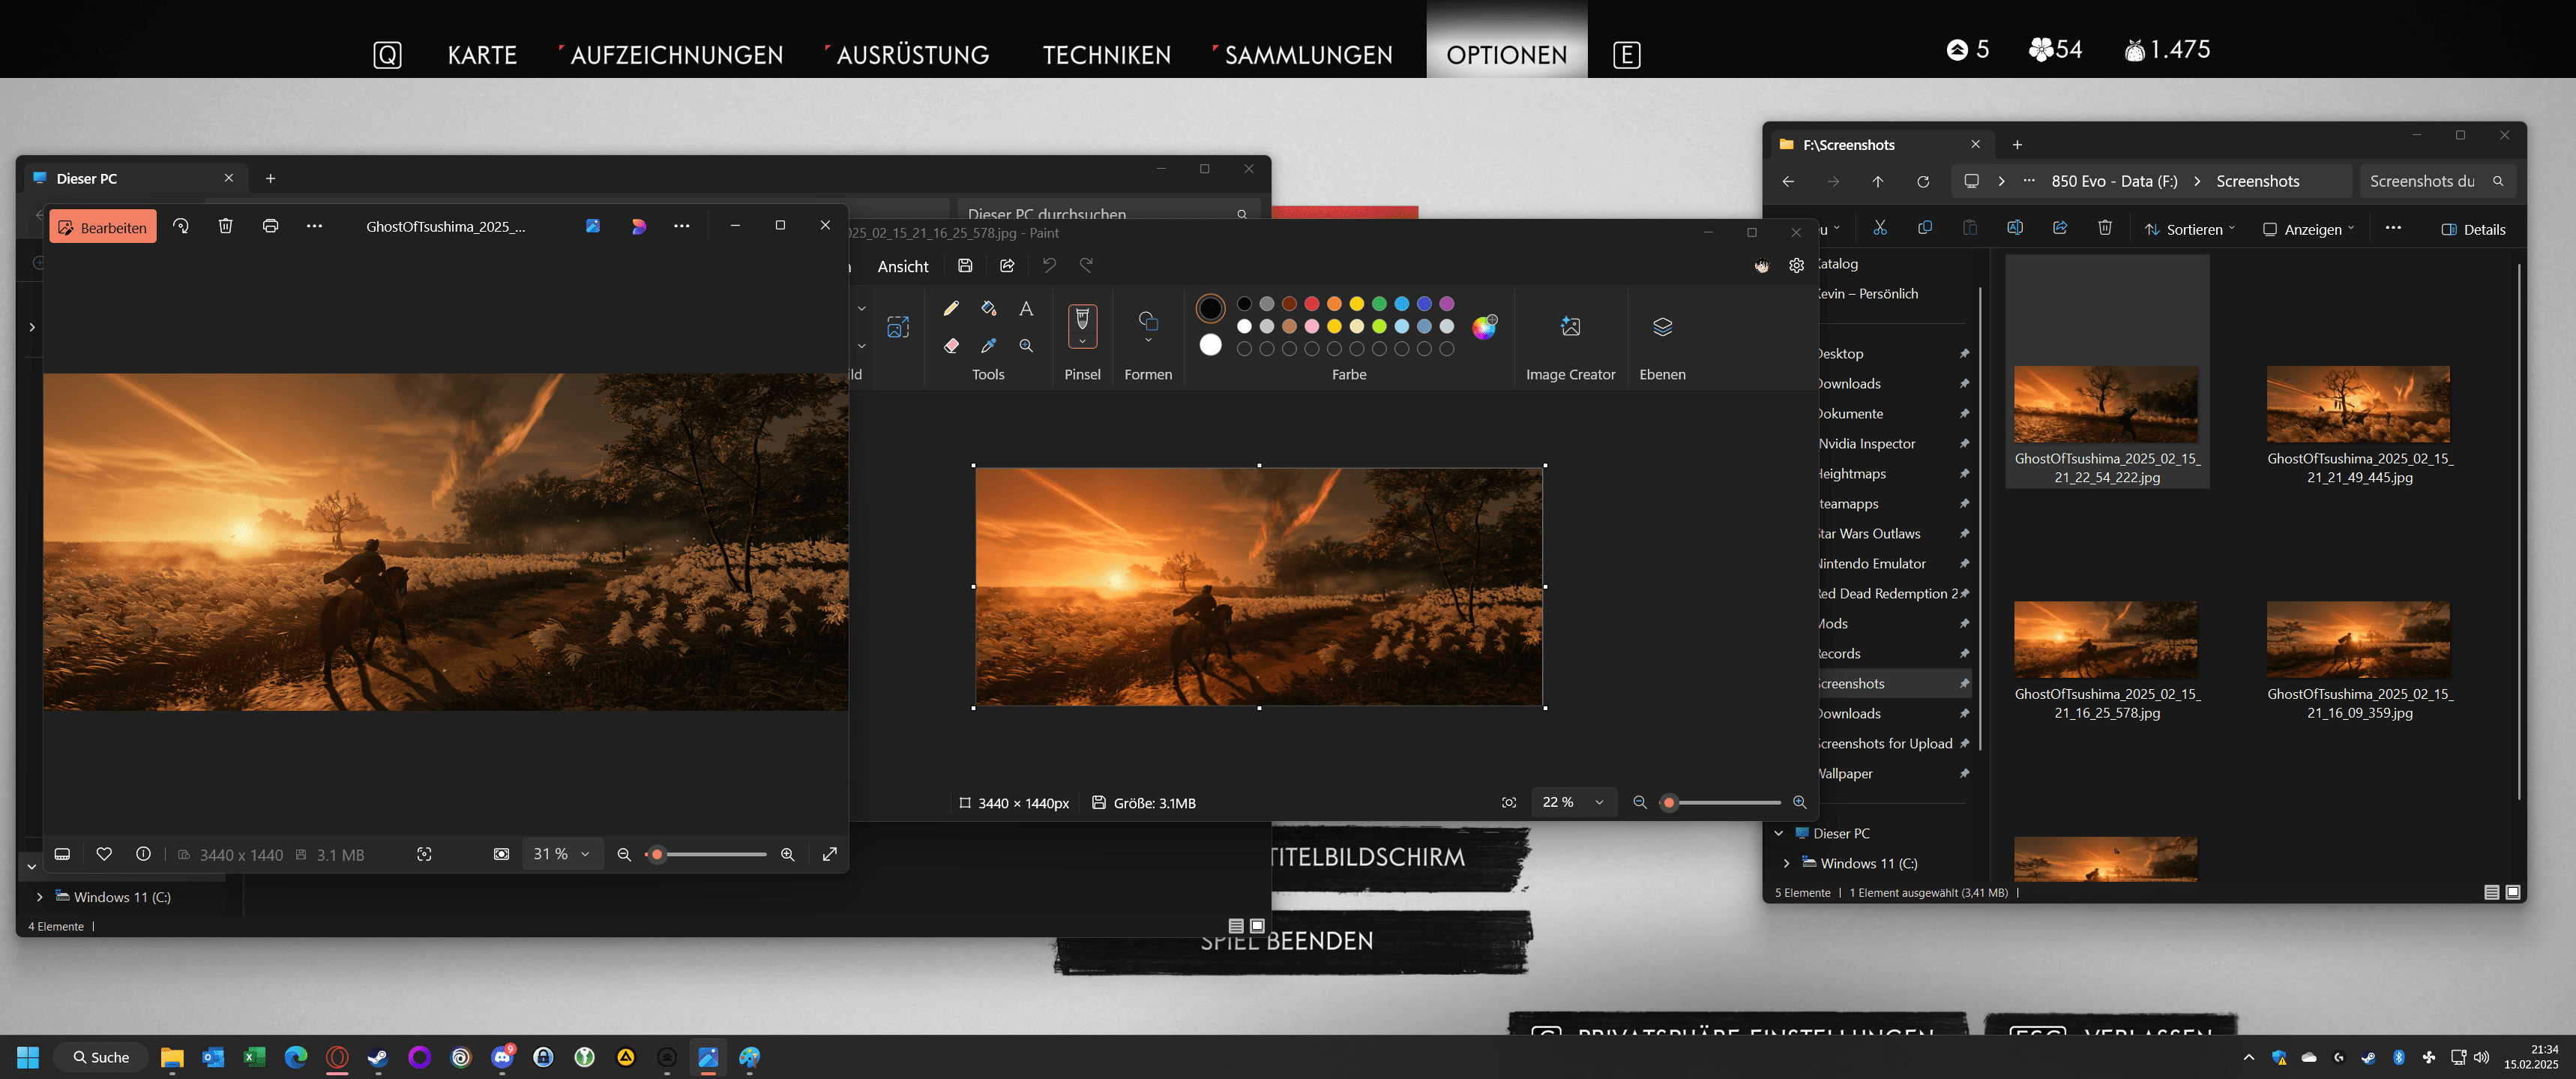Select the Text tool in Paint
Image resolution: width=2576 pixels, height=1079 pixels.
[1026, 308]
